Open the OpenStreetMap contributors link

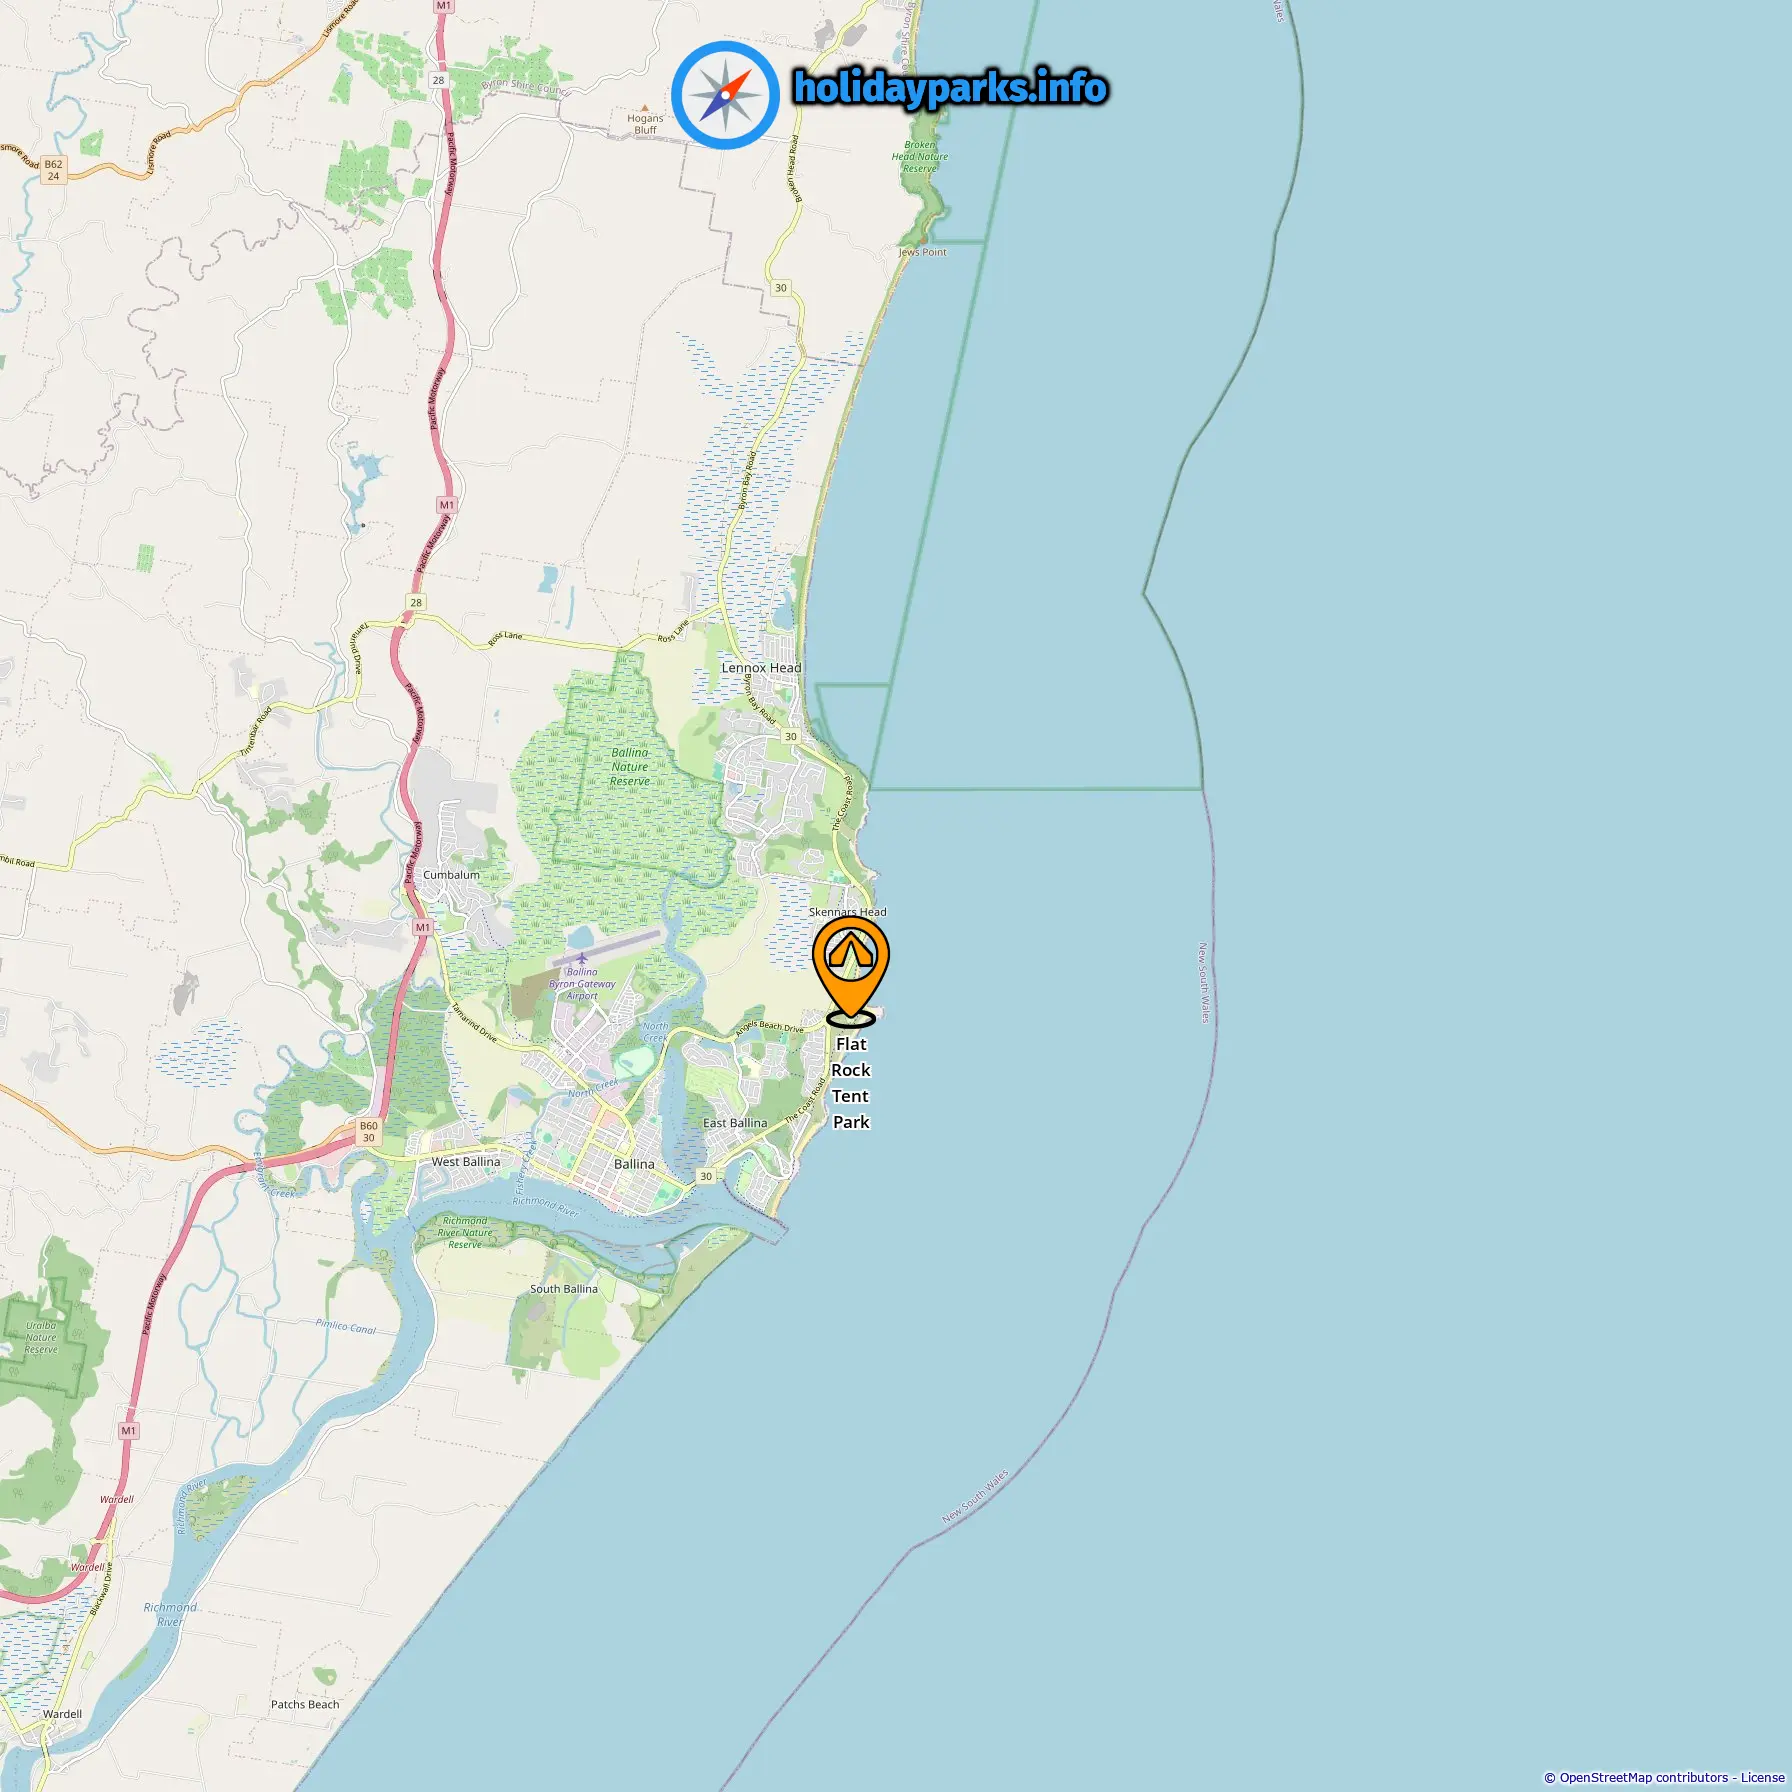click(1644, 1777)
